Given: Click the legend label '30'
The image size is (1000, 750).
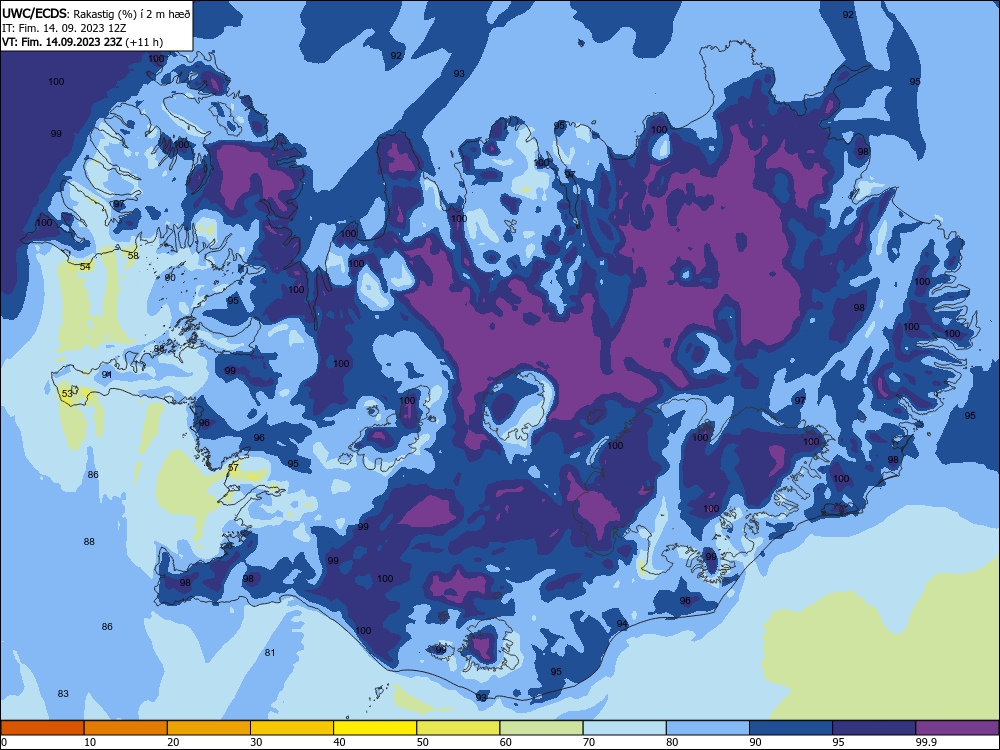Looking at the screenshot, I should pyautogui.click(x=256, y=742).
